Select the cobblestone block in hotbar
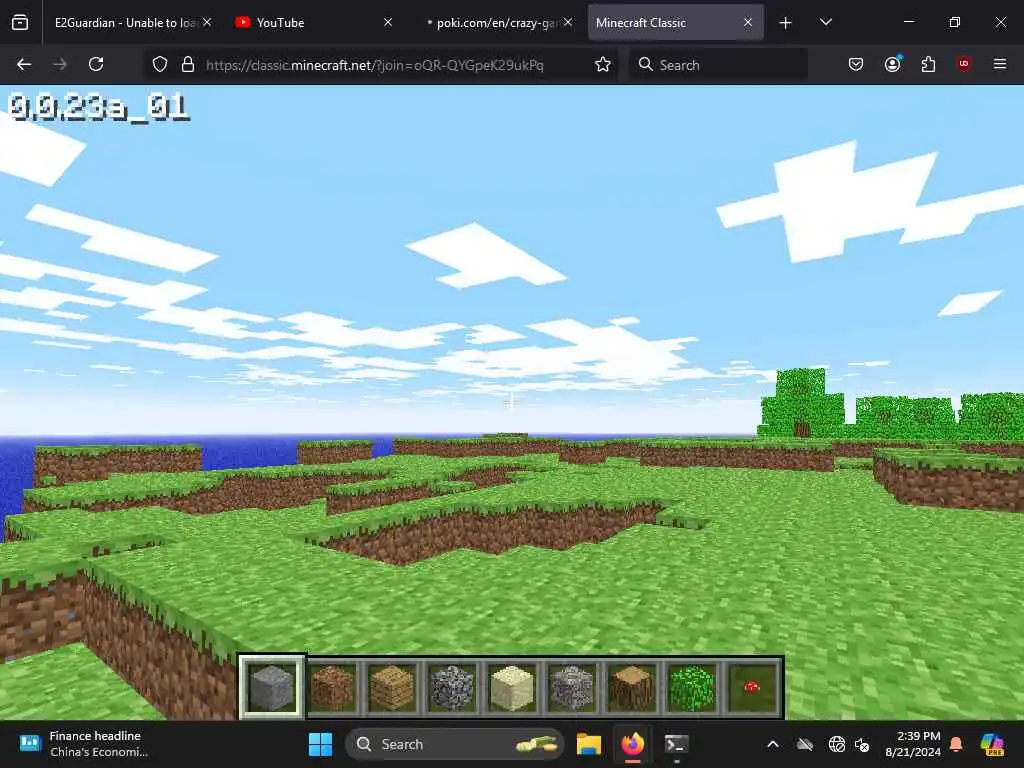 [452, 688]
